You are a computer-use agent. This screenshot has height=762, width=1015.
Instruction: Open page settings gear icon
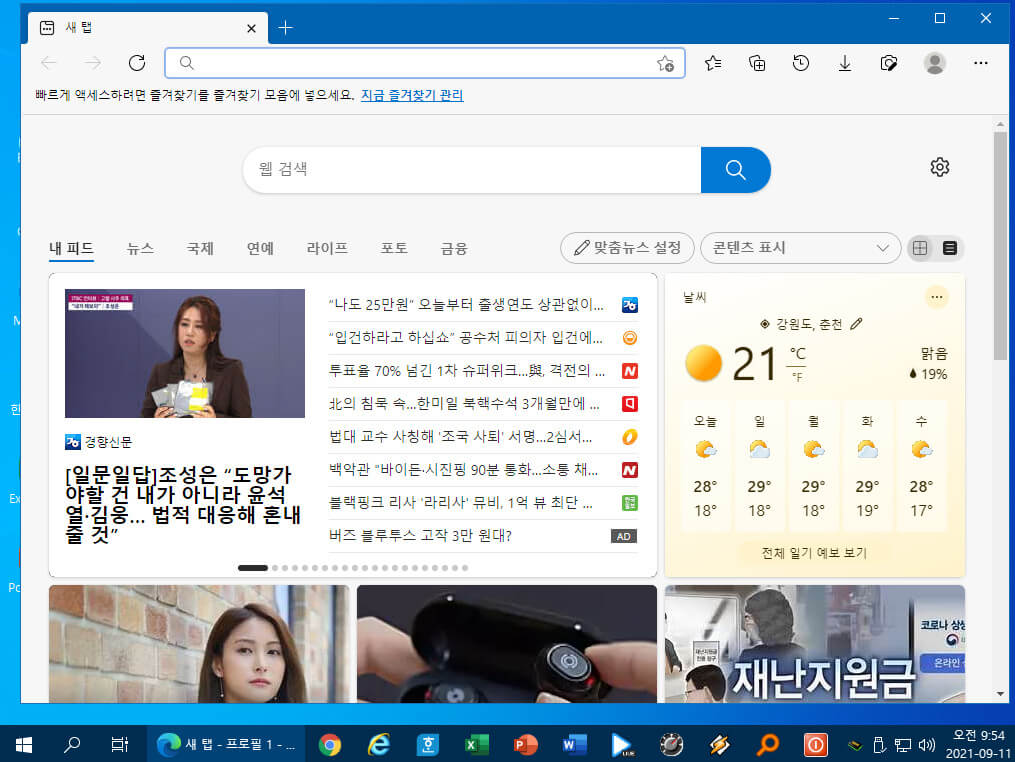tap(939, 167)
